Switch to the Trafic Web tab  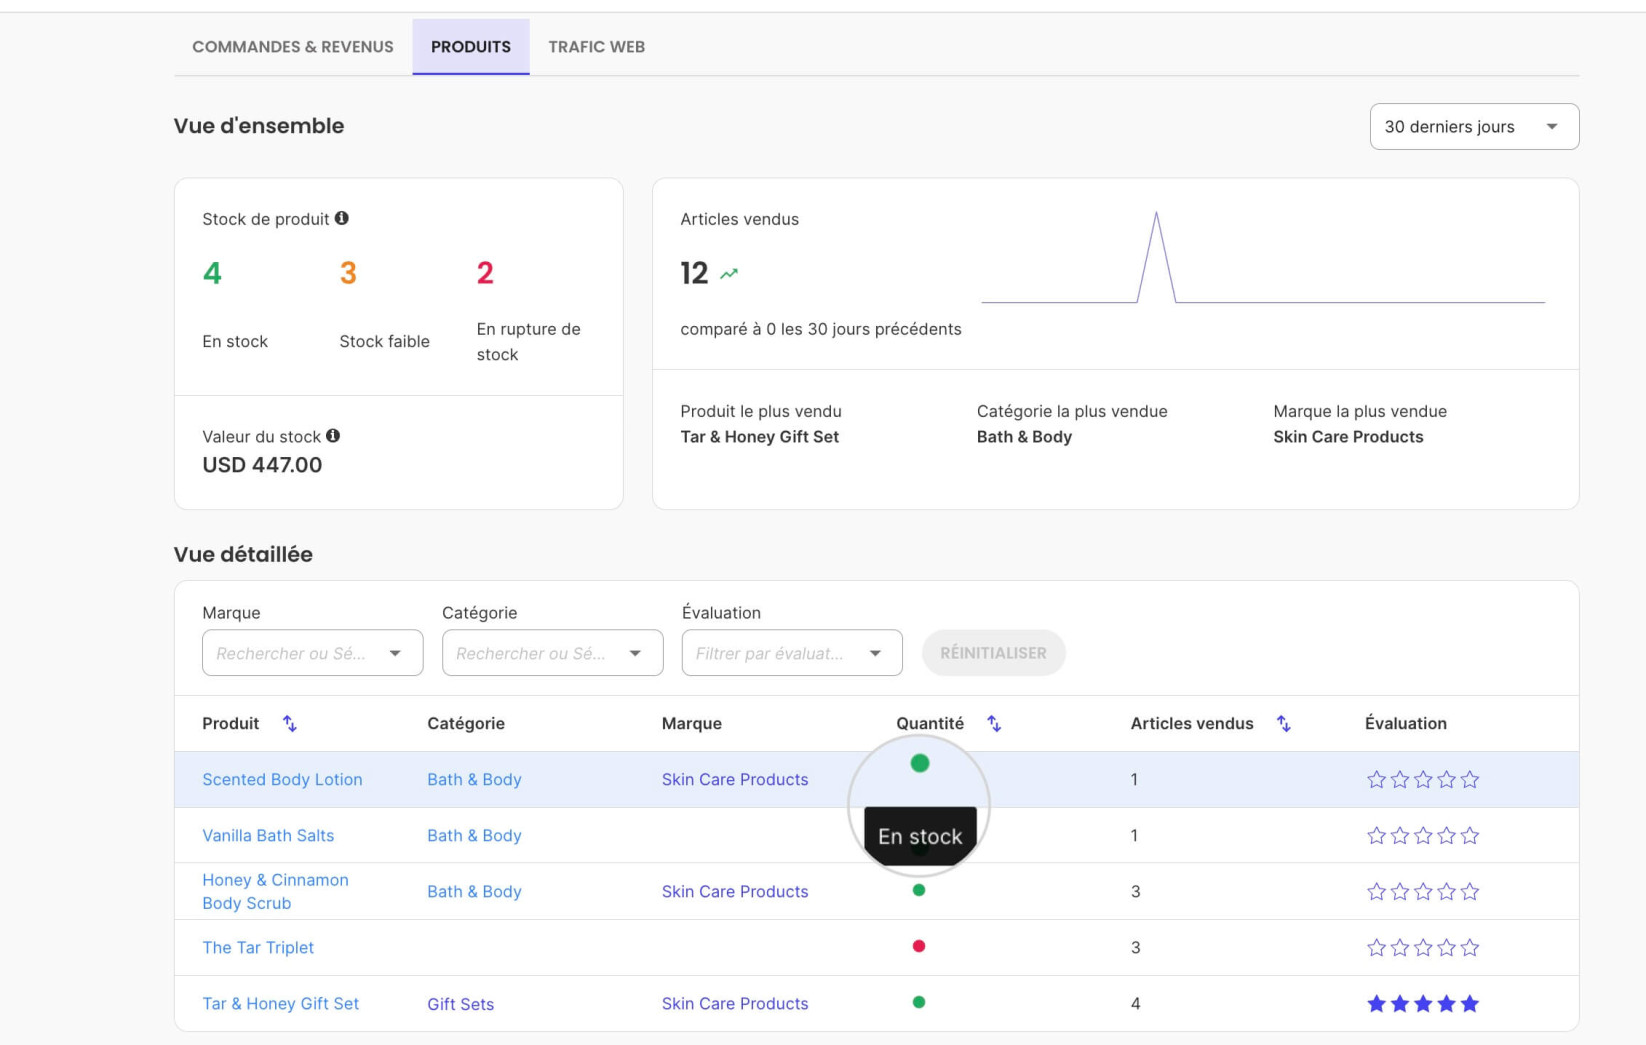tap(596, 47)
